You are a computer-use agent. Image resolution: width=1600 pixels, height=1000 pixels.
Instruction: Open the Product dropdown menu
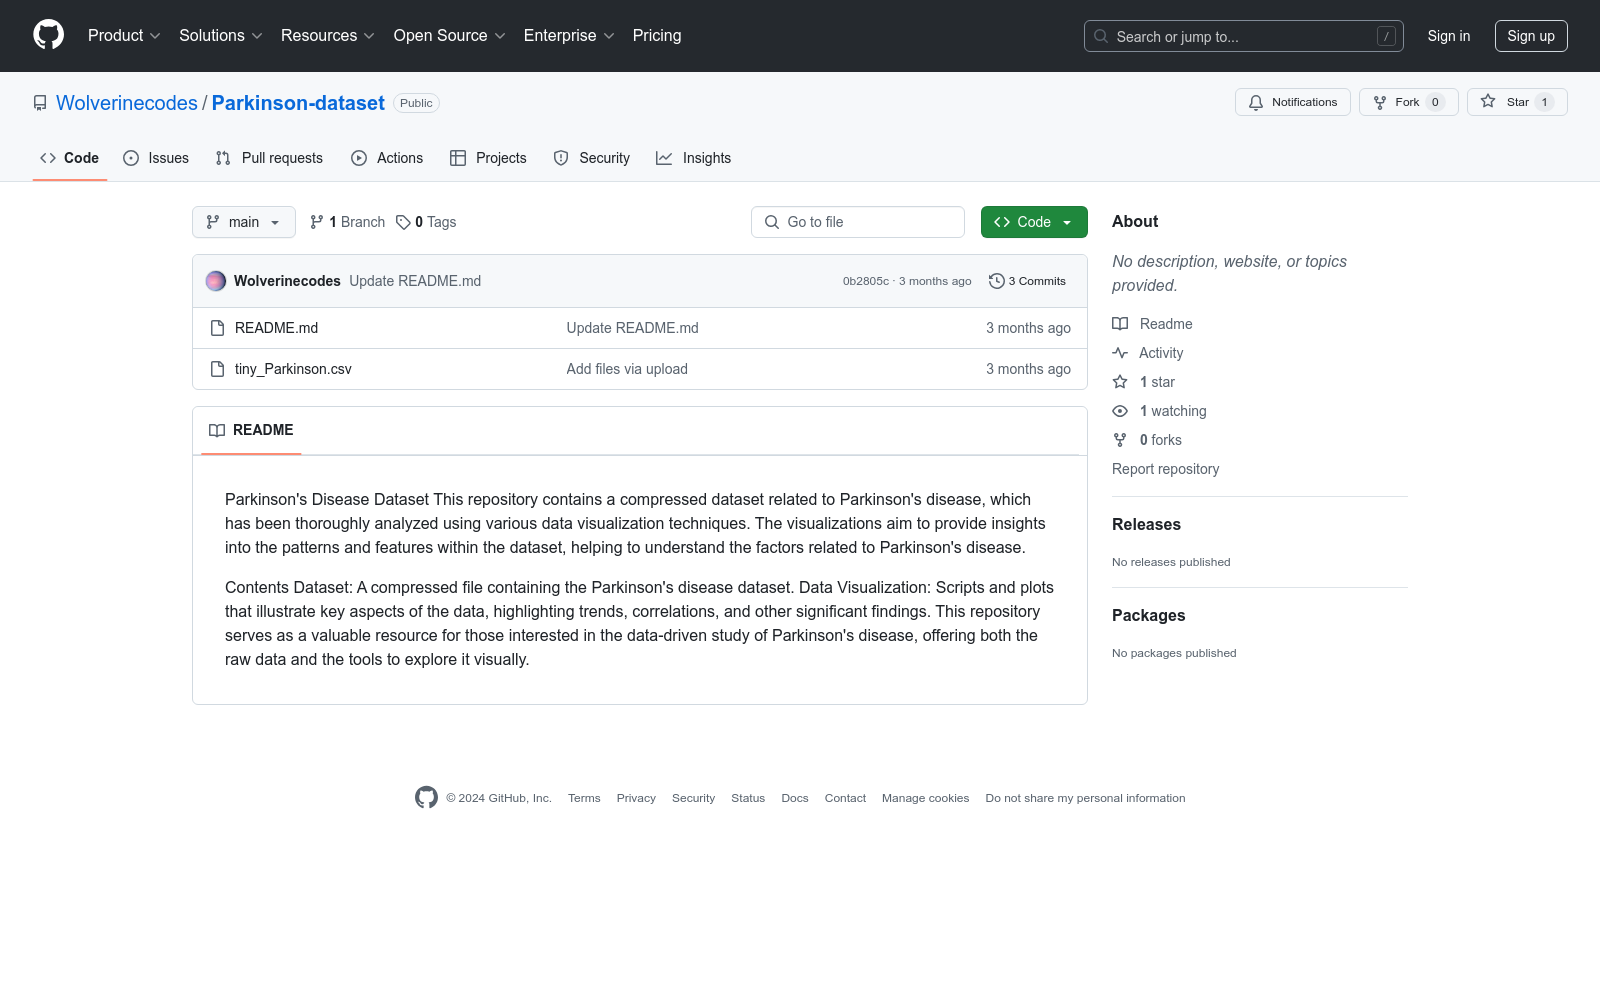click(124, 35)
